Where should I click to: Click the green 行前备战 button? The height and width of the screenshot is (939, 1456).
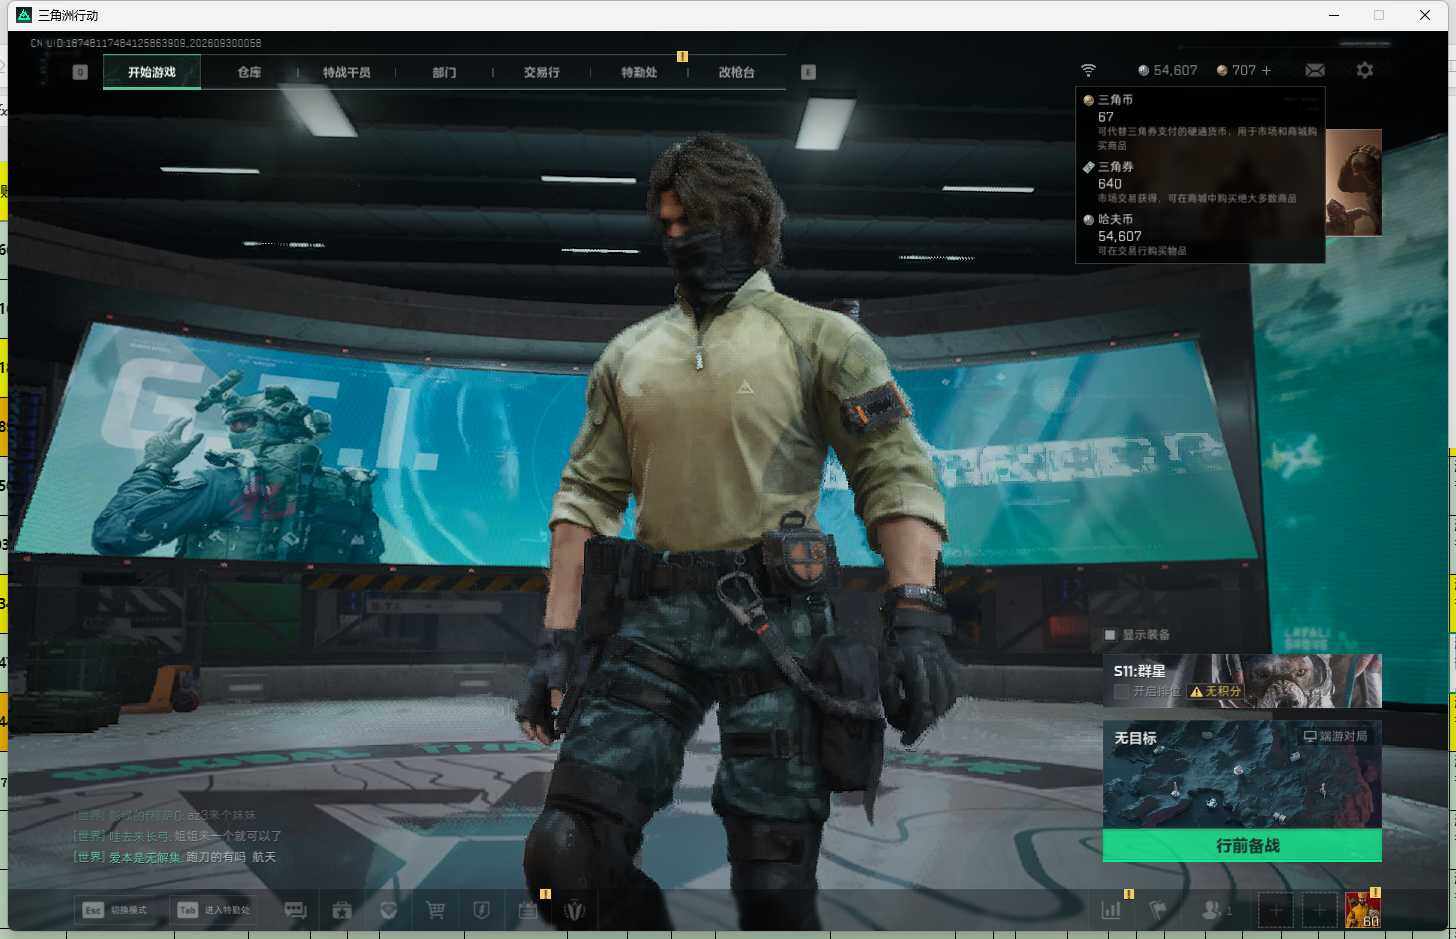pyautogui.click(x=1242, y=846)
